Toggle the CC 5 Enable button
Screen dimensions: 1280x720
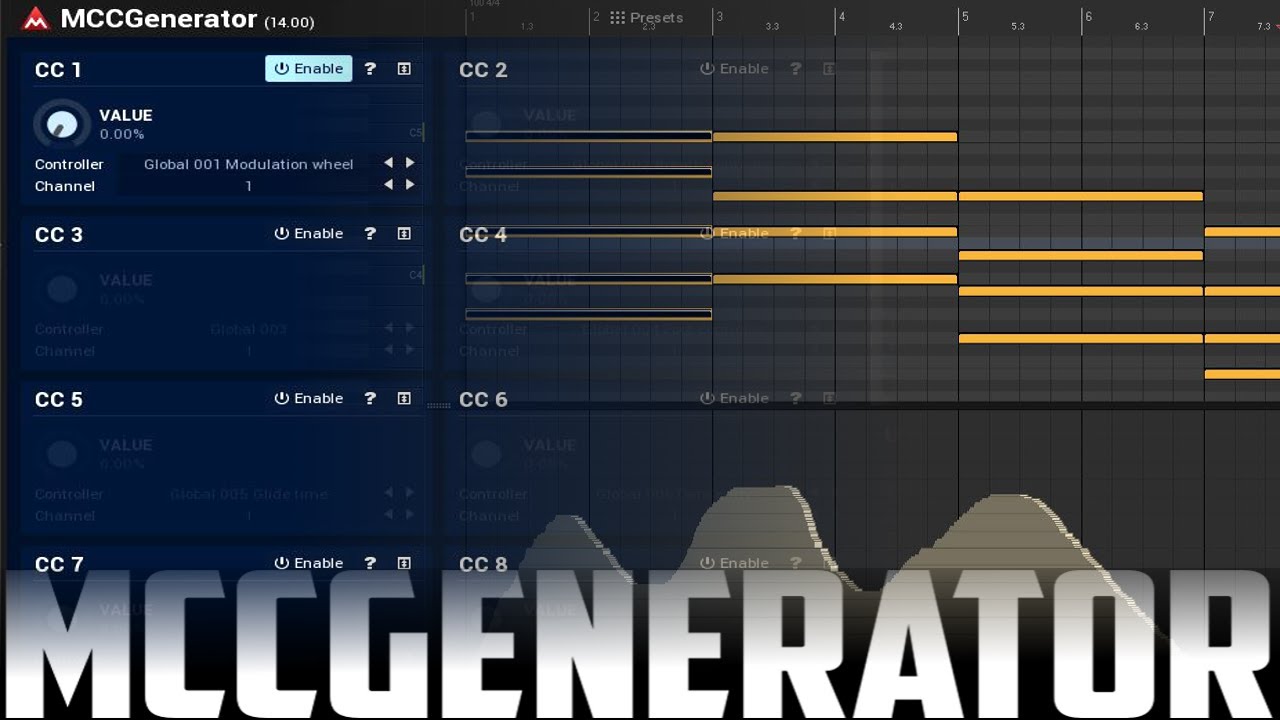click(x=309, y=398)
